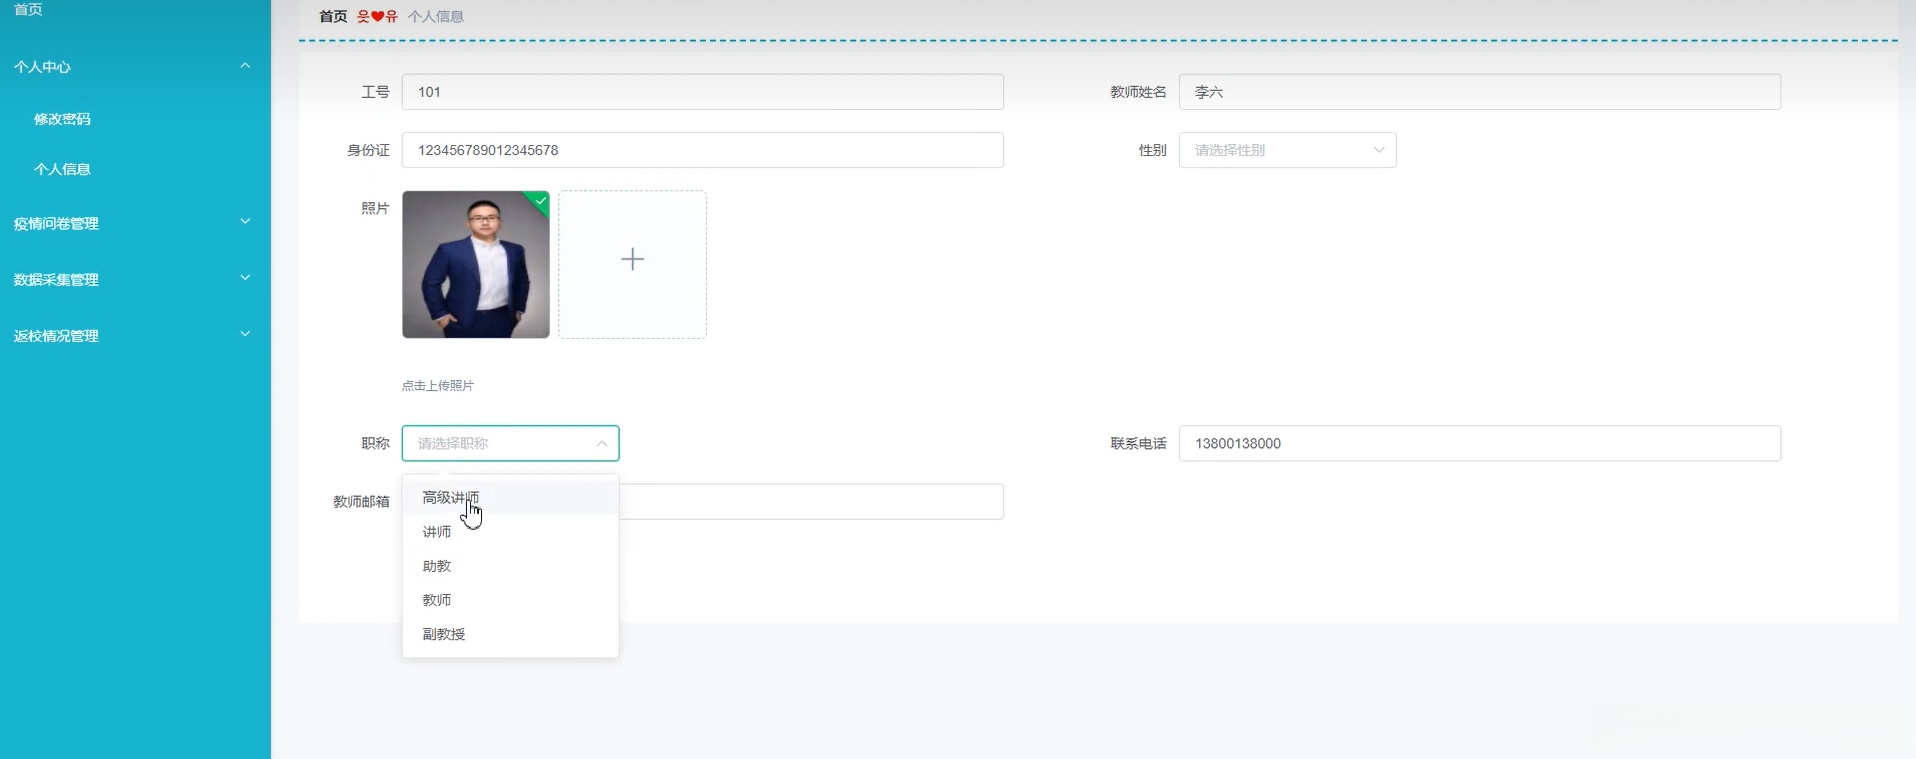Open 个人信息 in the sidebar

click(62, 170)
